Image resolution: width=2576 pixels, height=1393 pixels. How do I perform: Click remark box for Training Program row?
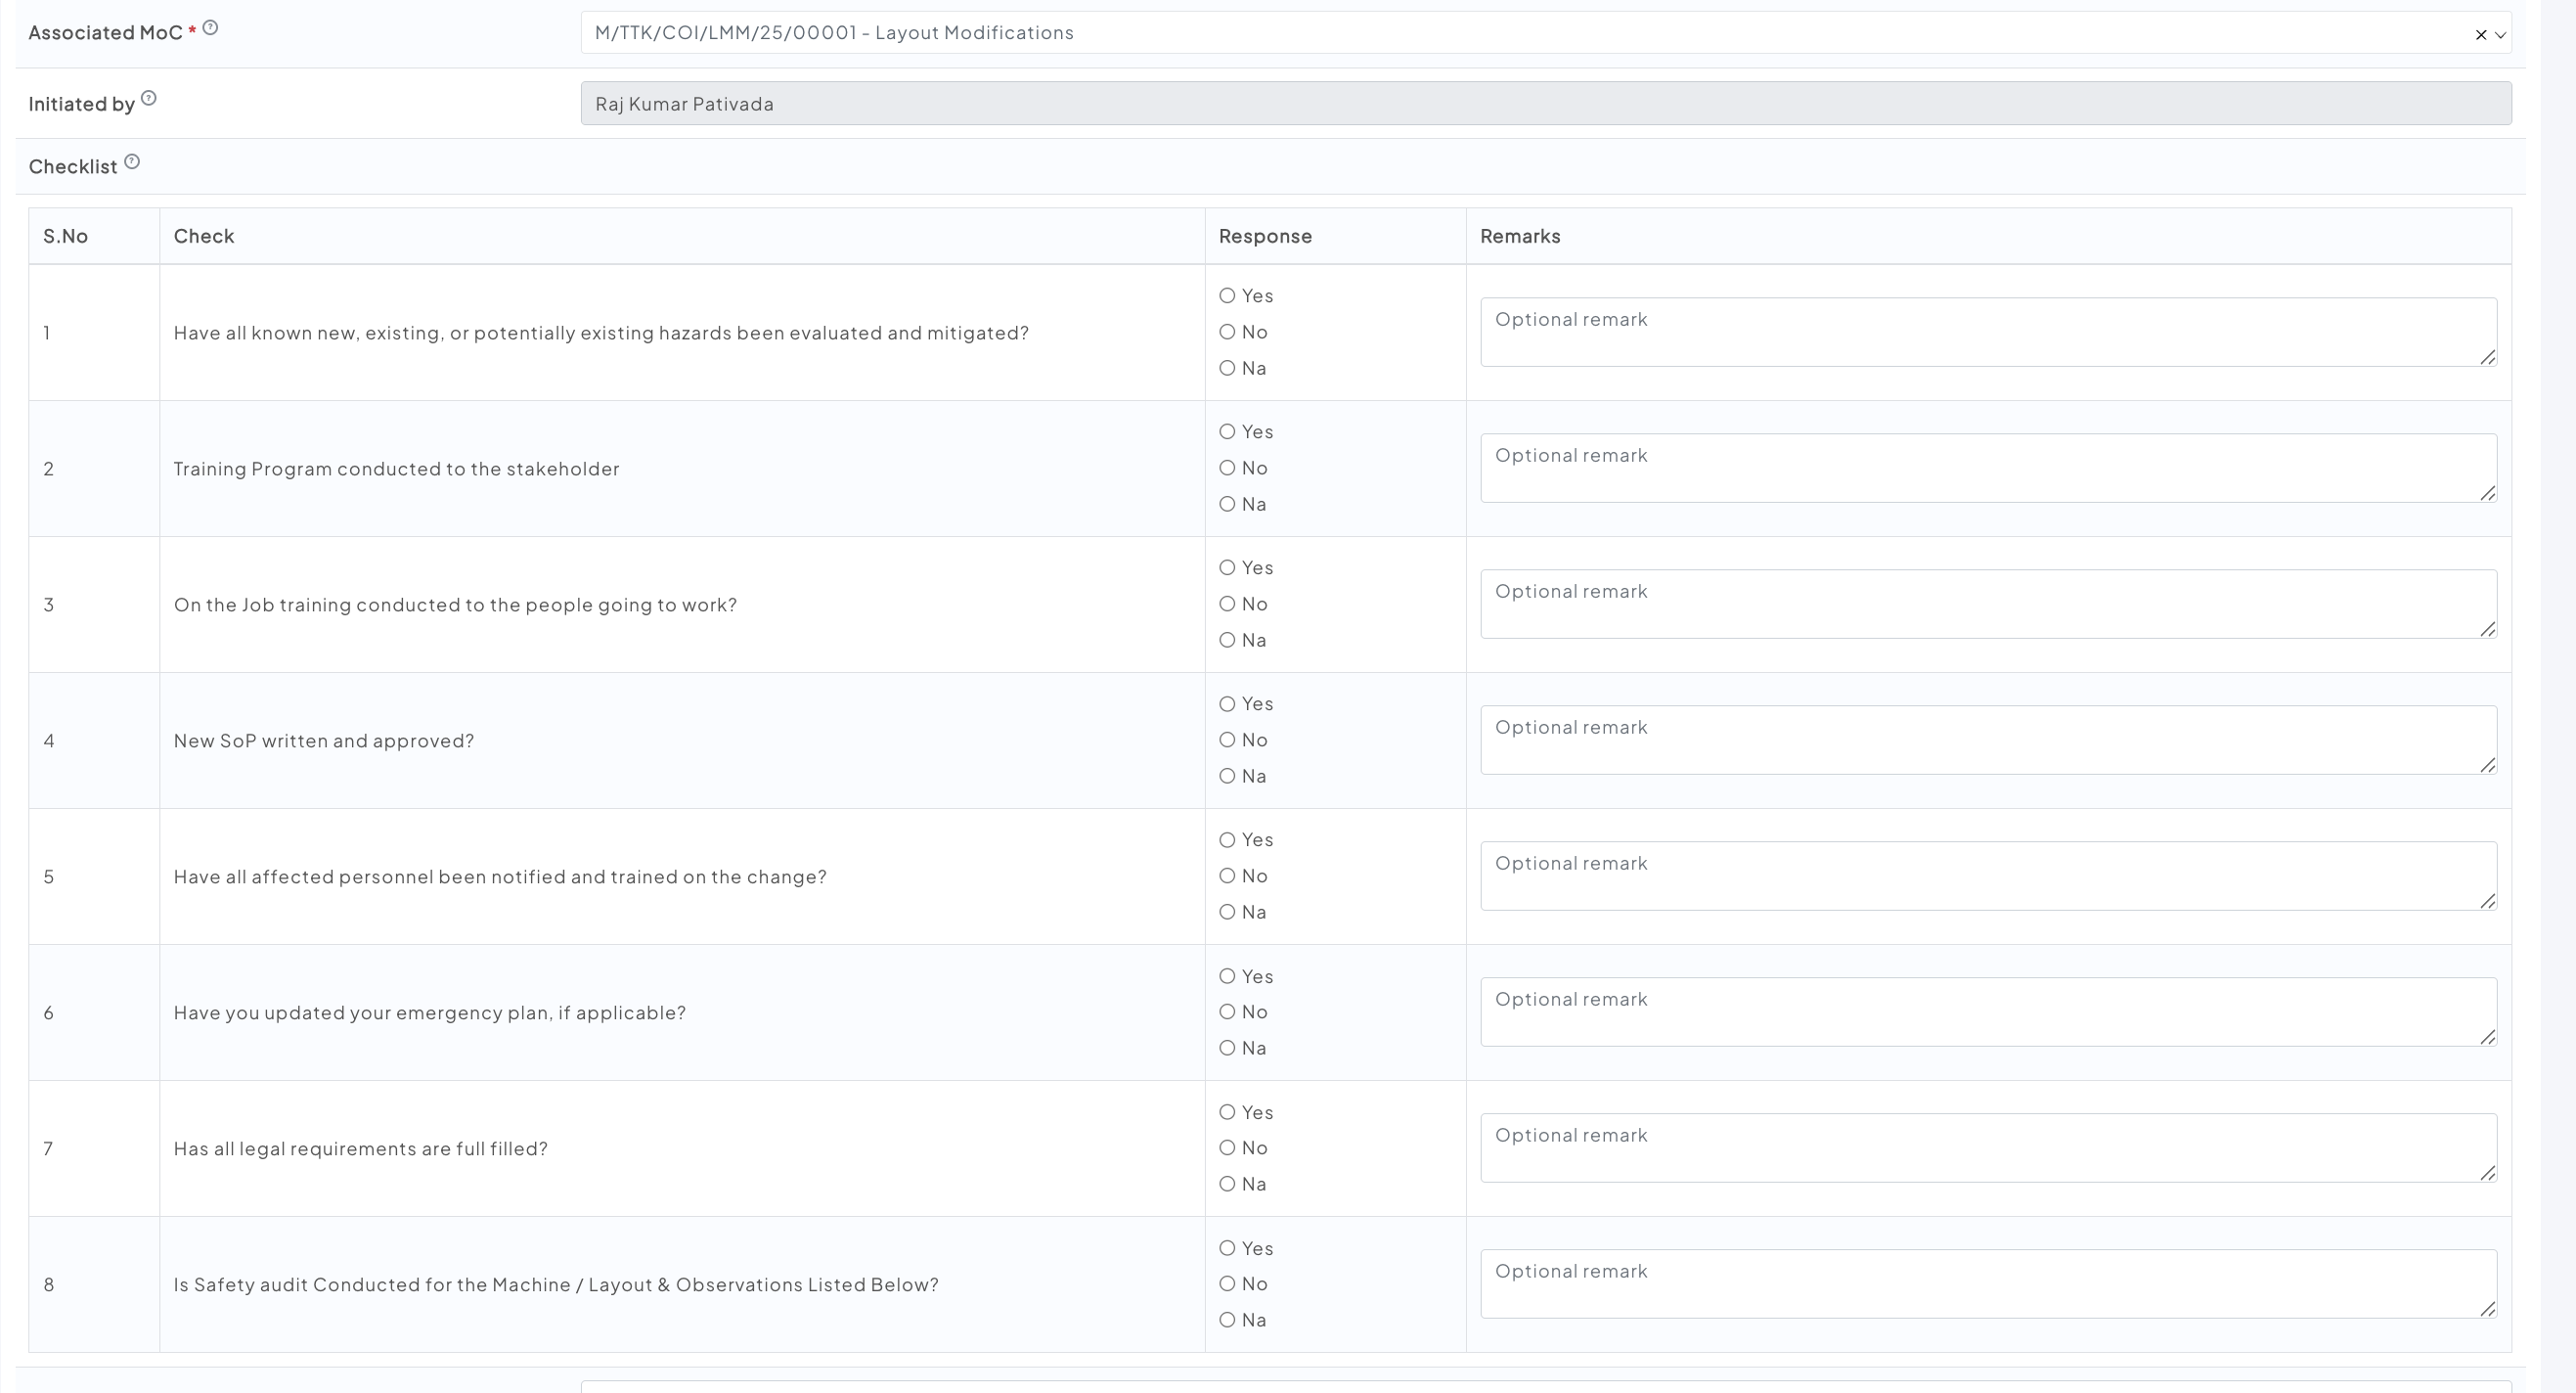[1987, 468]
